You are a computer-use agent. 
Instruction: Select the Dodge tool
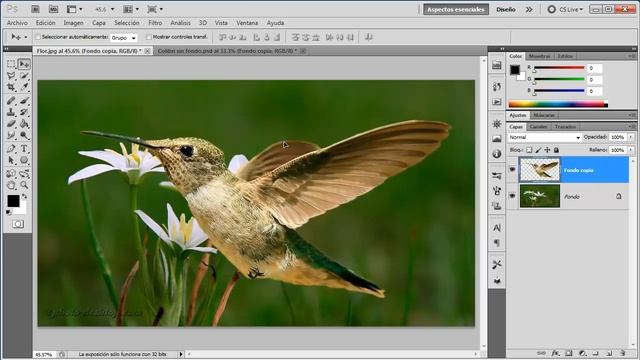pos(24,135)
